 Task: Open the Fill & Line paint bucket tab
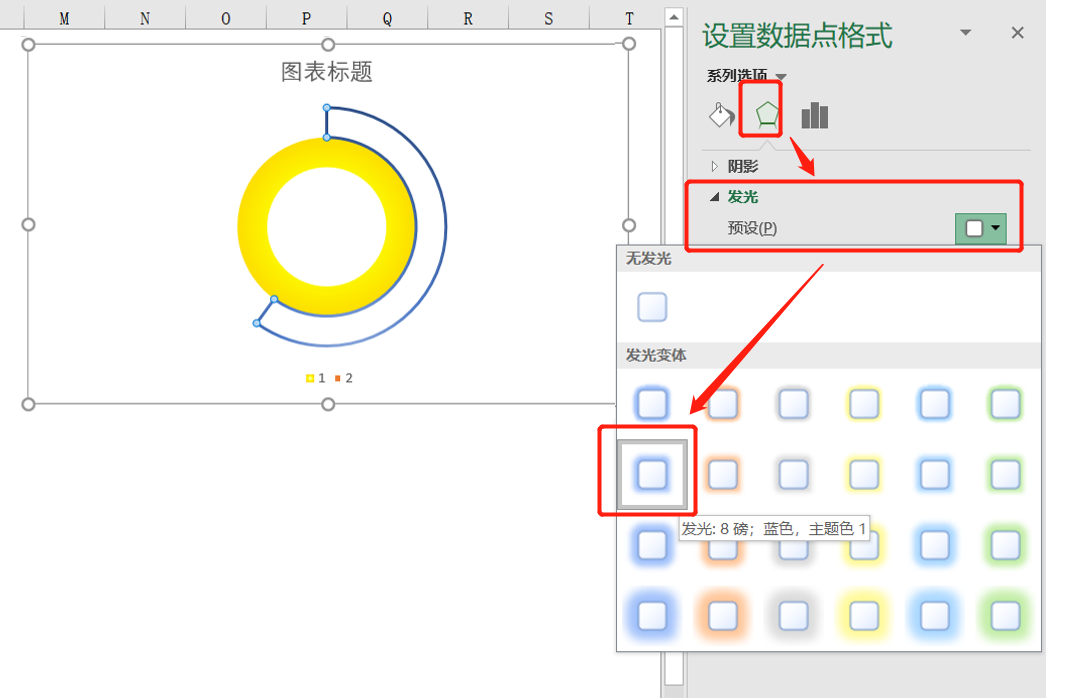coord(721,115)
